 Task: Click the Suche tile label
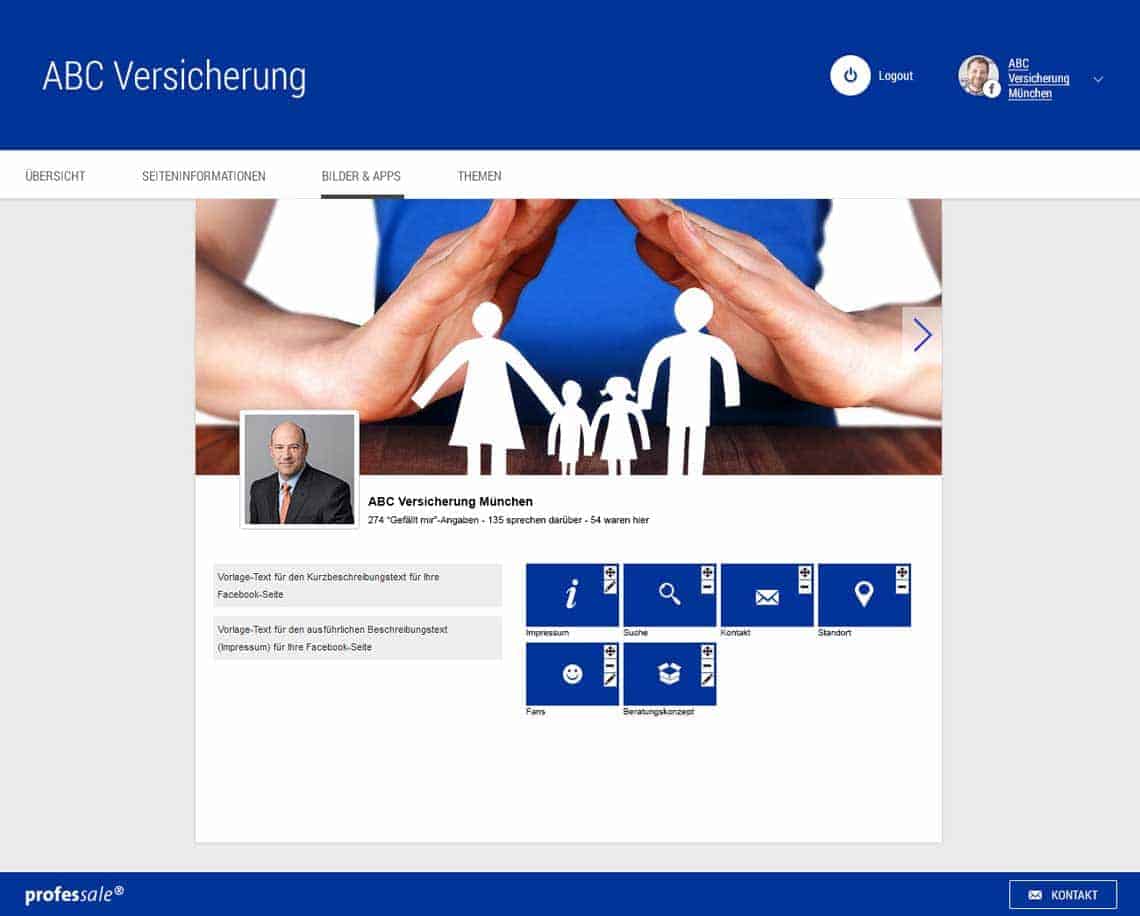tap(635, 632)
